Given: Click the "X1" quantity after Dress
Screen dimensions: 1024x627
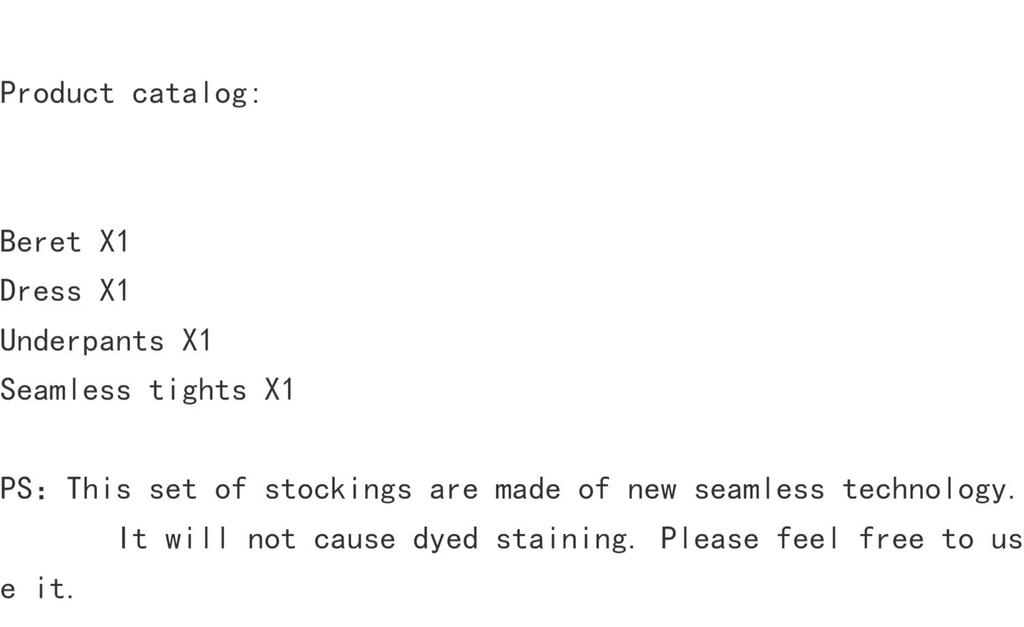Looking at the screenshot, I should pyautogui.click(x=114, y=291).
